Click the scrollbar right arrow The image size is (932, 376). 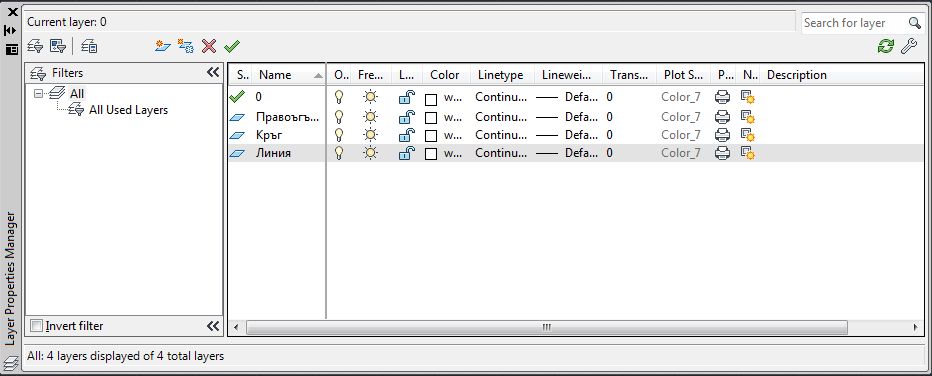click(915, 327)
